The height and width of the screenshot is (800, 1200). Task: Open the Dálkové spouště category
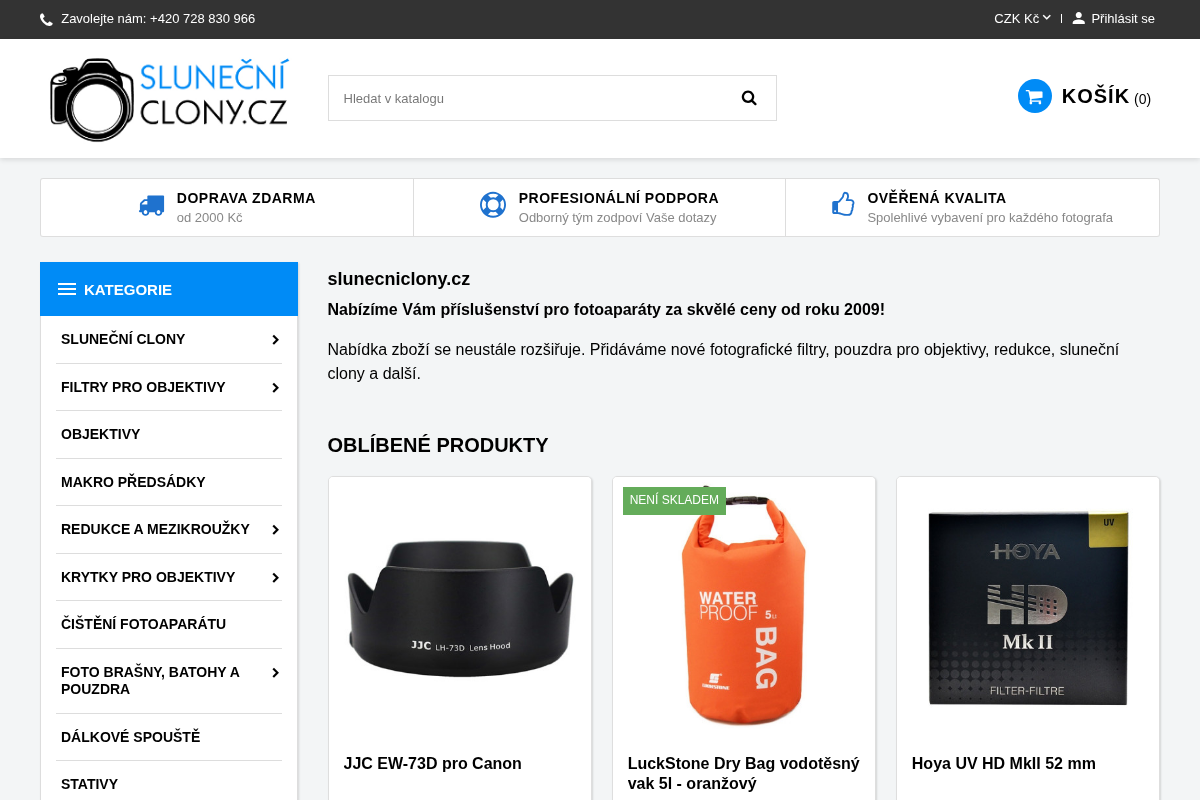(x=130, y=737)
